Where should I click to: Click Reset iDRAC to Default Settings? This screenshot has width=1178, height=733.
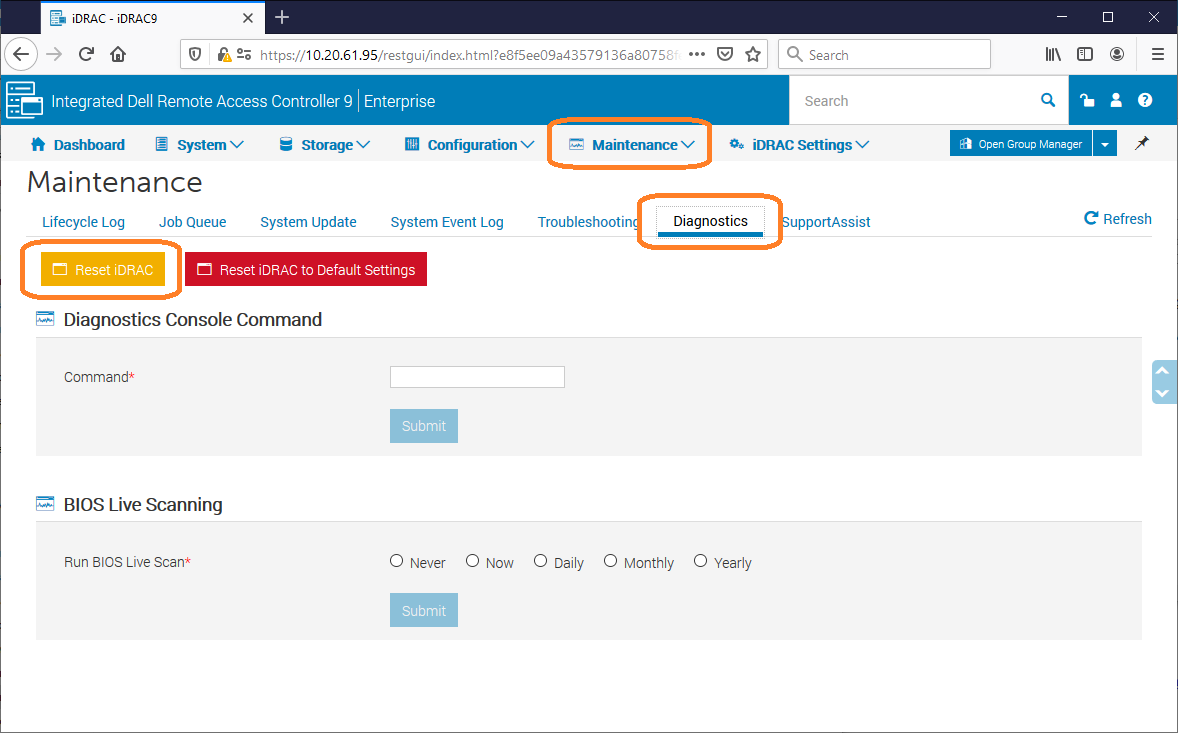306,270
